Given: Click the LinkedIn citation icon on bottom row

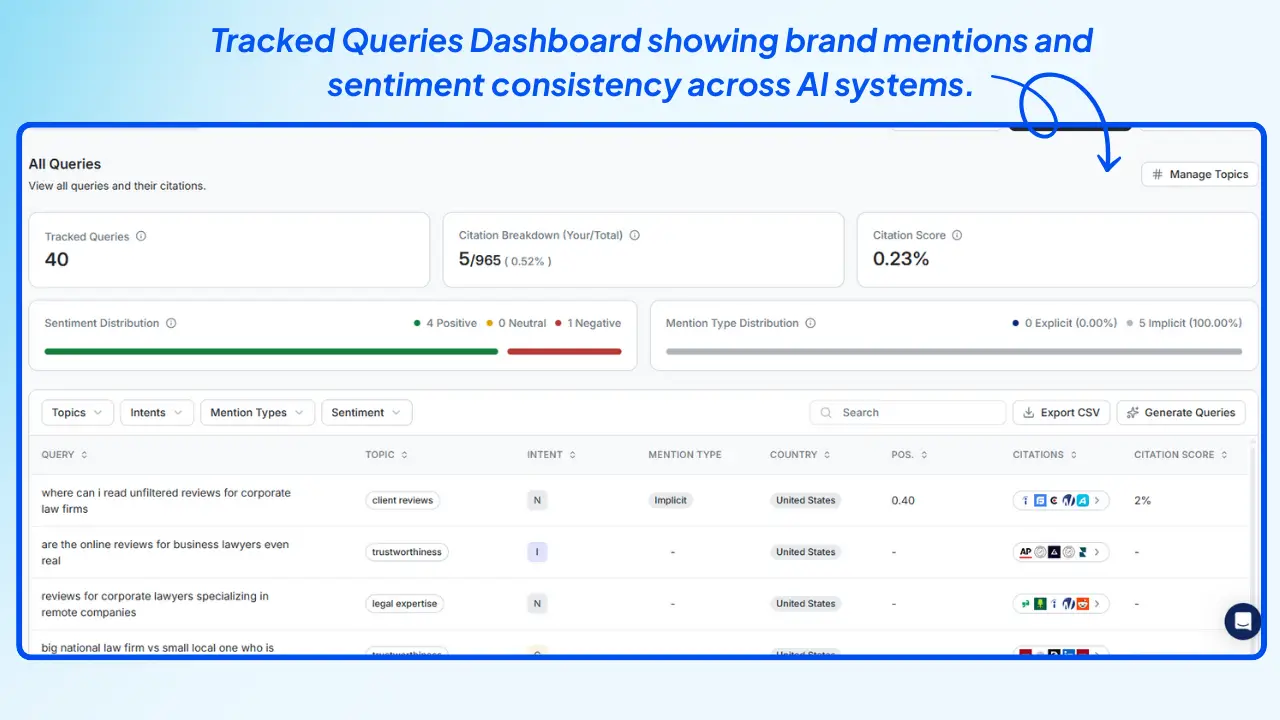Looking at the screenshot, I should (x=1068, y=653).
